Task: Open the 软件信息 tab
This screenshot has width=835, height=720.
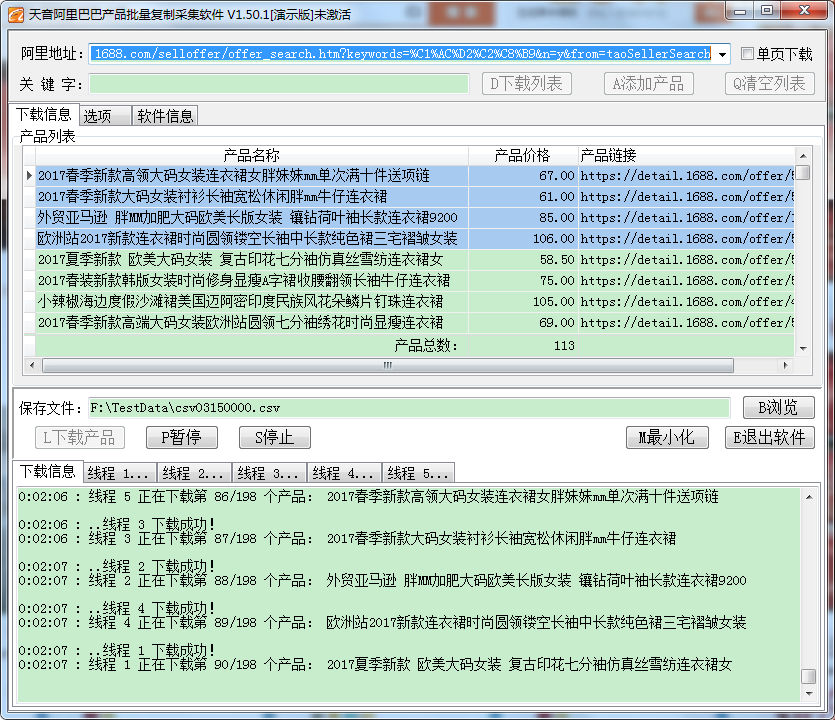Action: (x=165, y=116)
